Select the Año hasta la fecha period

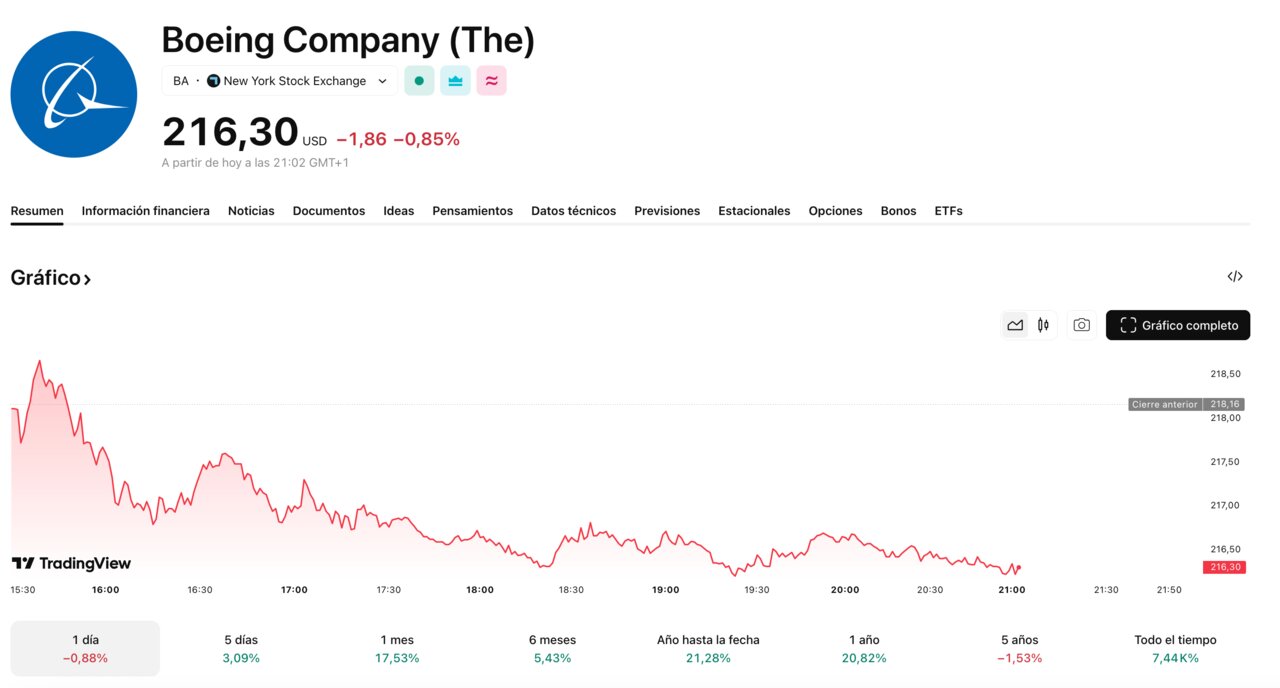[707, 648]
